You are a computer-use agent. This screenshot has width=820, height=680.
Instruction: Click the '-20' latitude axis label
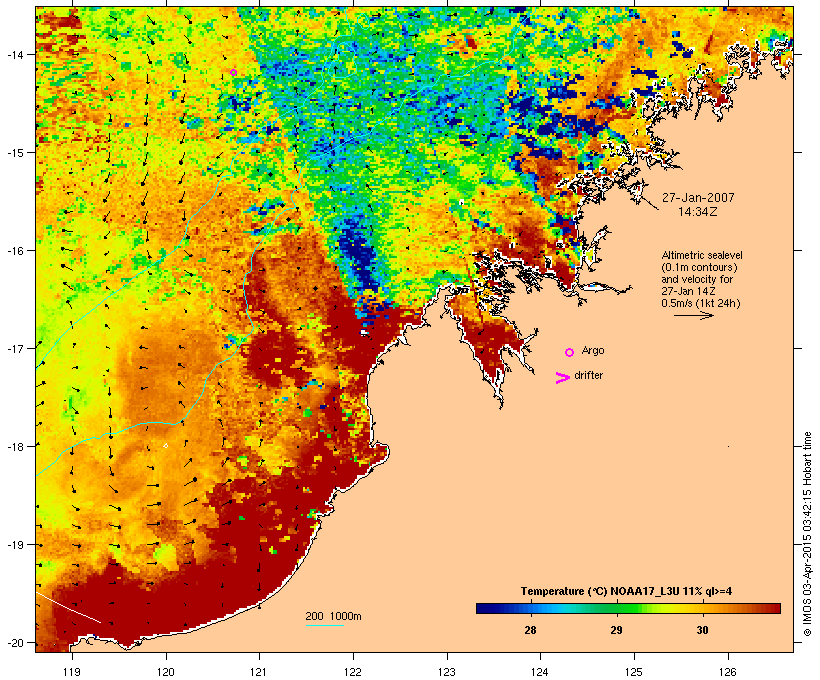pyautogui.click(x=15, y=642)
